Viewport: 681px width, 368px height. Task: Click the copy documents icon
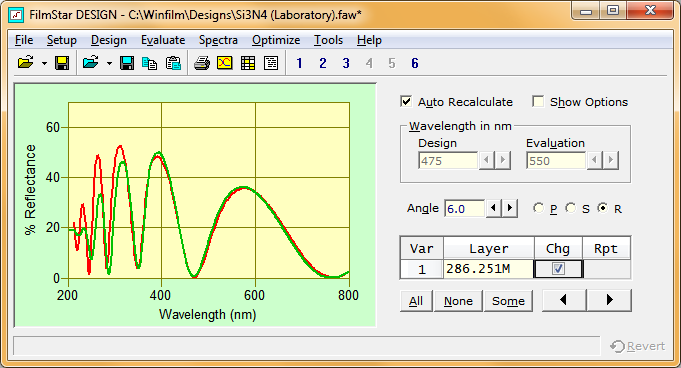pyautogui.click(x=150, y=63)
